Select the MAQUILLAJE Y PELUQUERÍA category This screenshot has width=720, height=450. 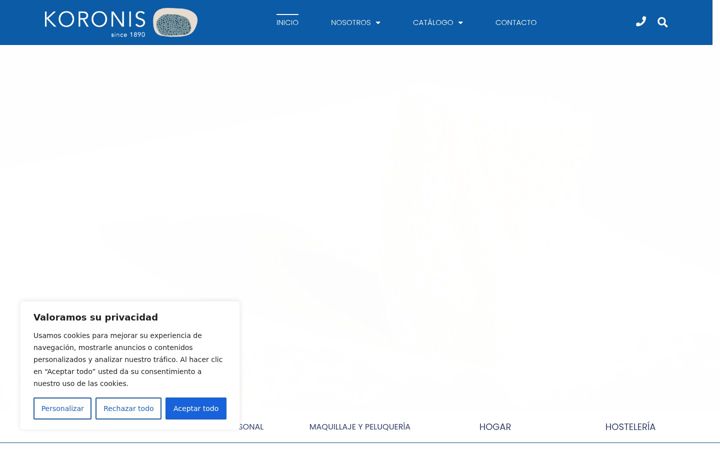(x=360, y=427)
